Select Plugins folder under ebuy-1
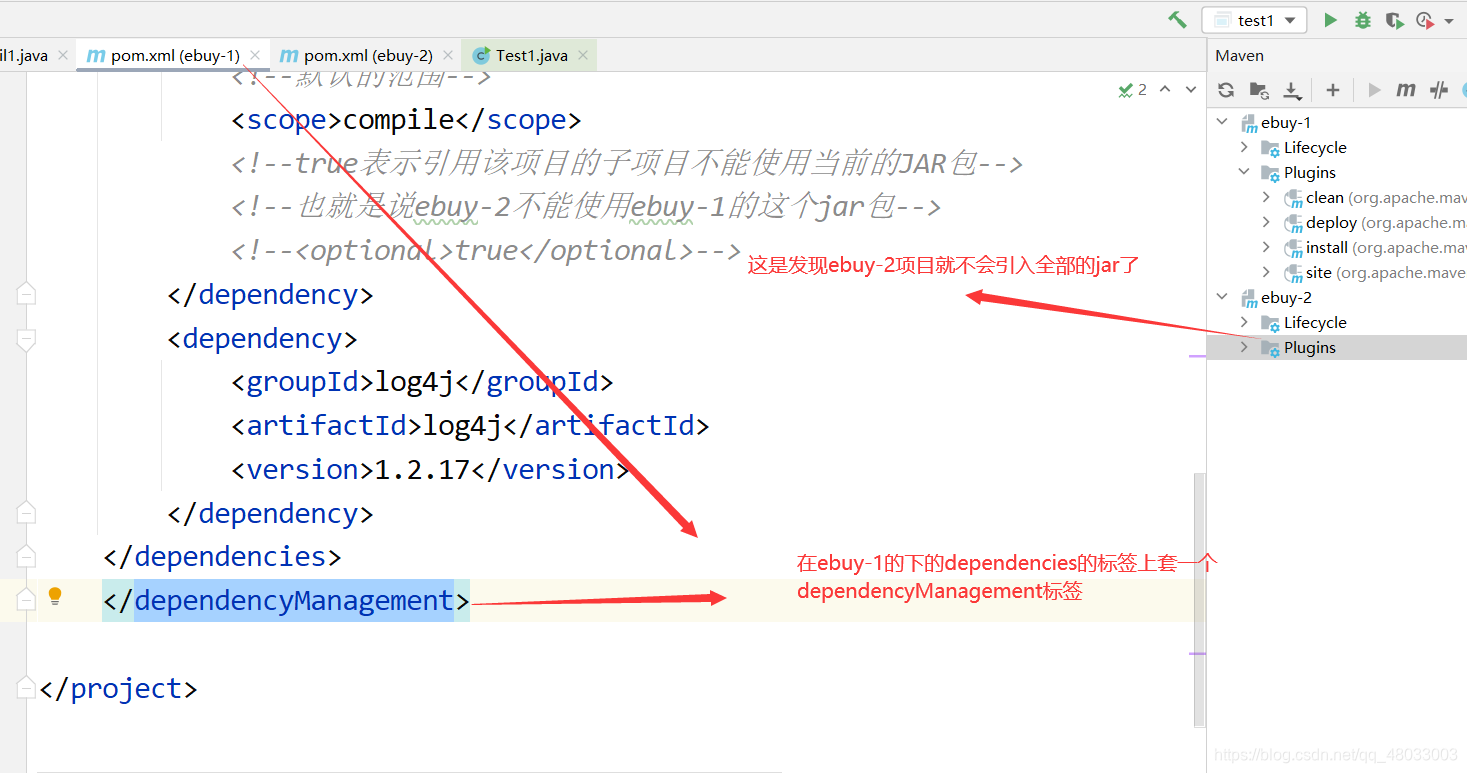Screen dimensions: 1467x773 1299,173
